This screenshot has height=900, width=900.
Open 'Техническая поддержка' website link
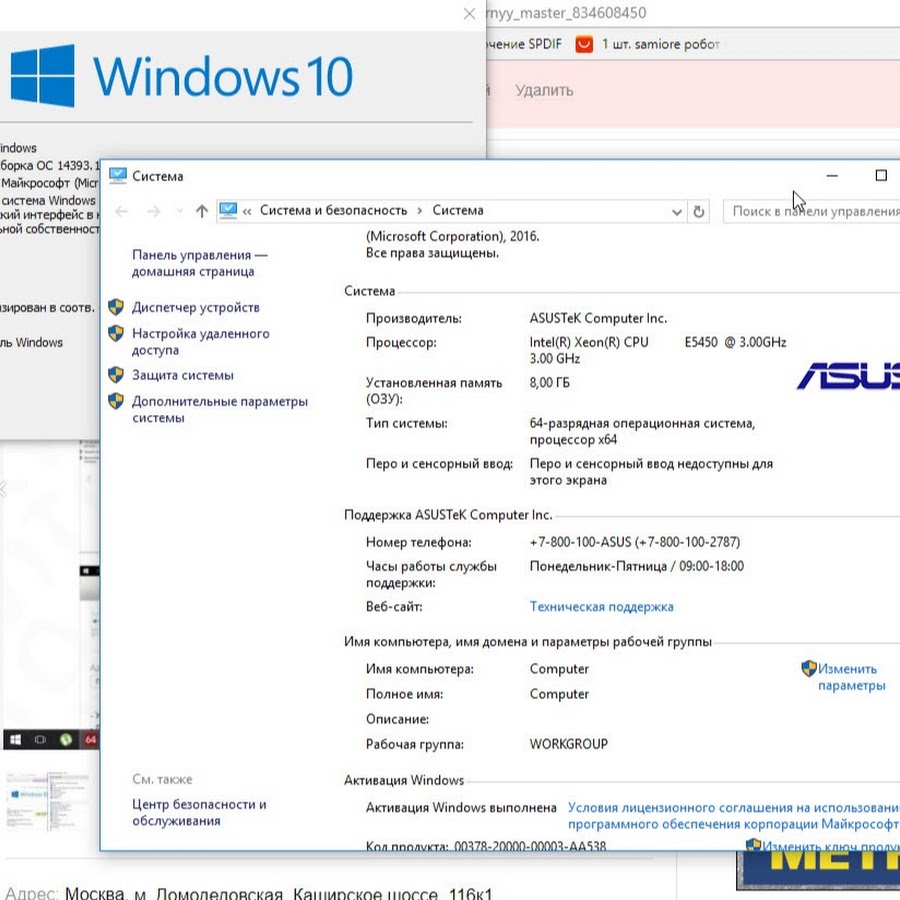(x=601, y=606)
